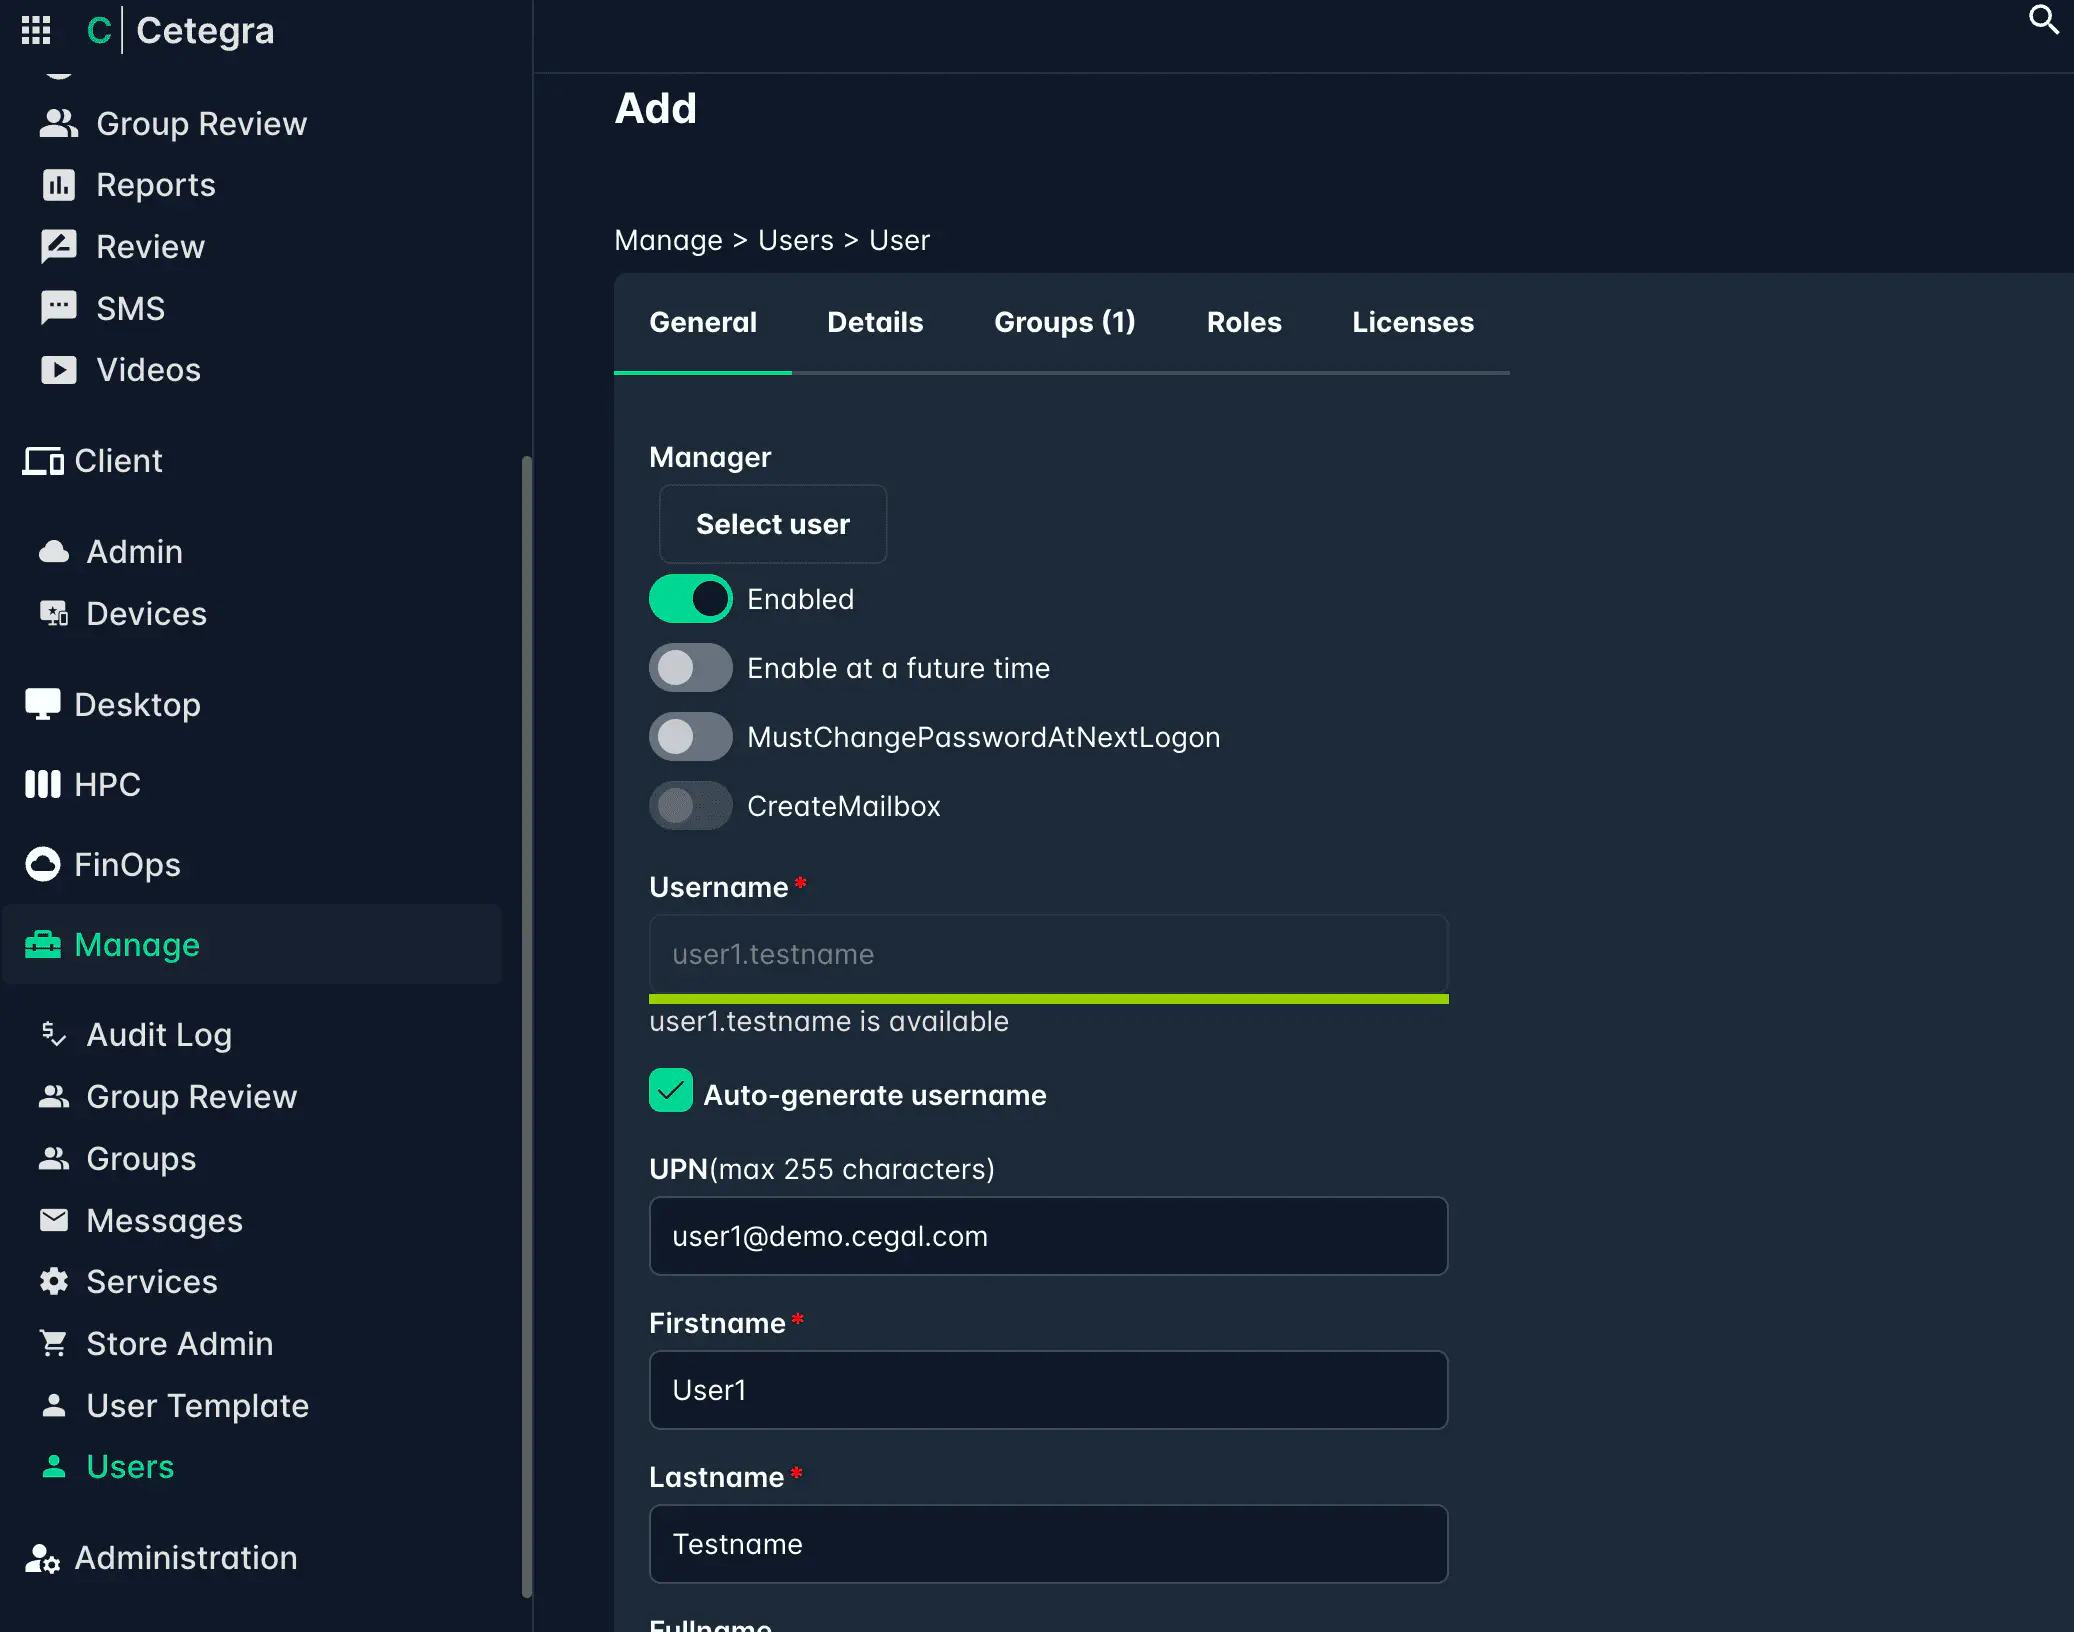
Task: Open the Groups (1) tab
Action: pyautogui.click(x=1064, y=322)
